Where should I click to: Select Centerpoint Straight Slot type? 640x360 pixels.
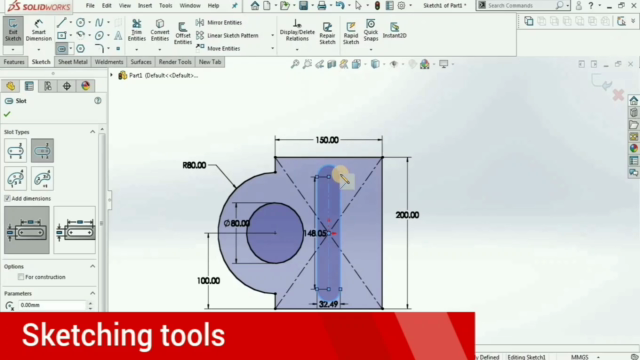(42, 151)
